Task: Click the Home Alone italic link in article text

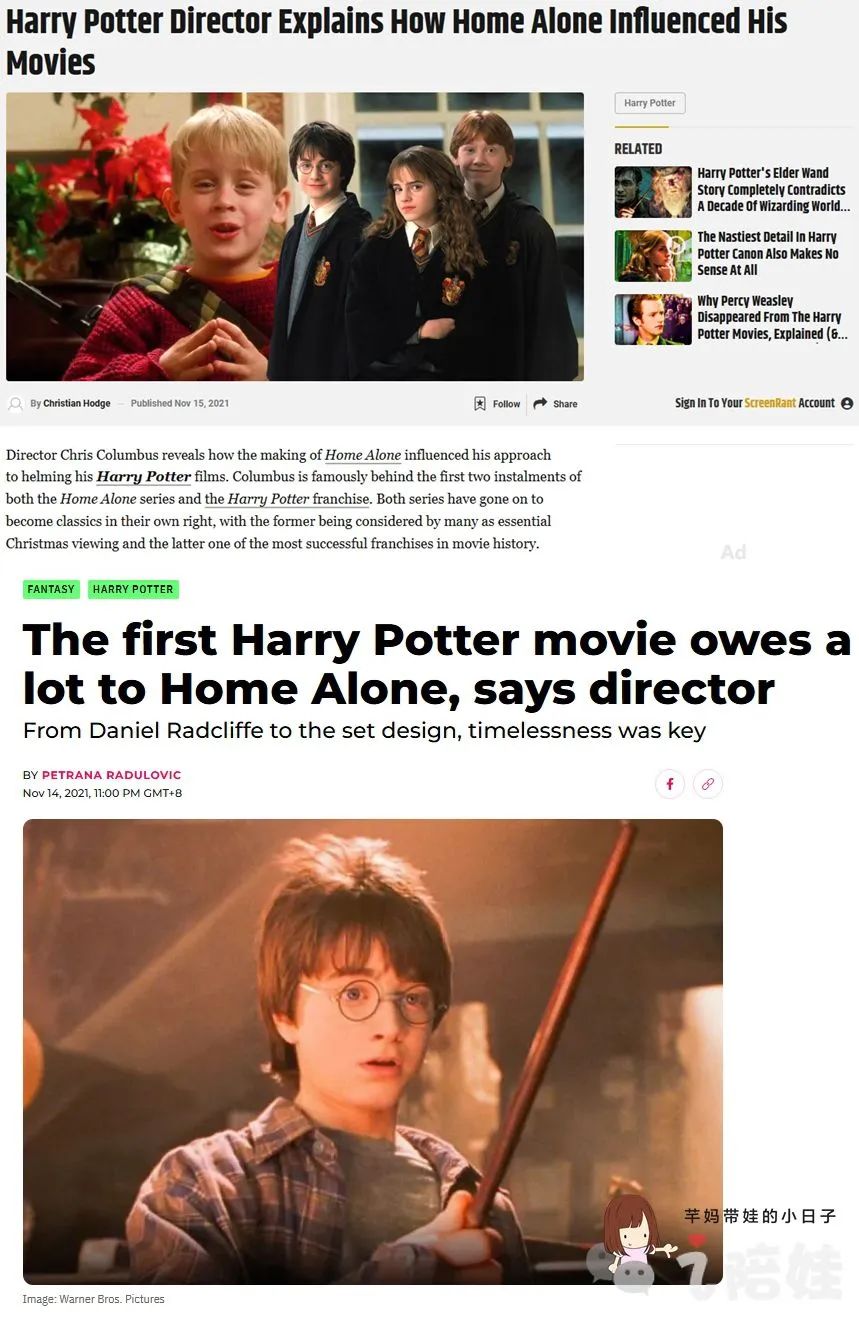Action: point(363,455)
